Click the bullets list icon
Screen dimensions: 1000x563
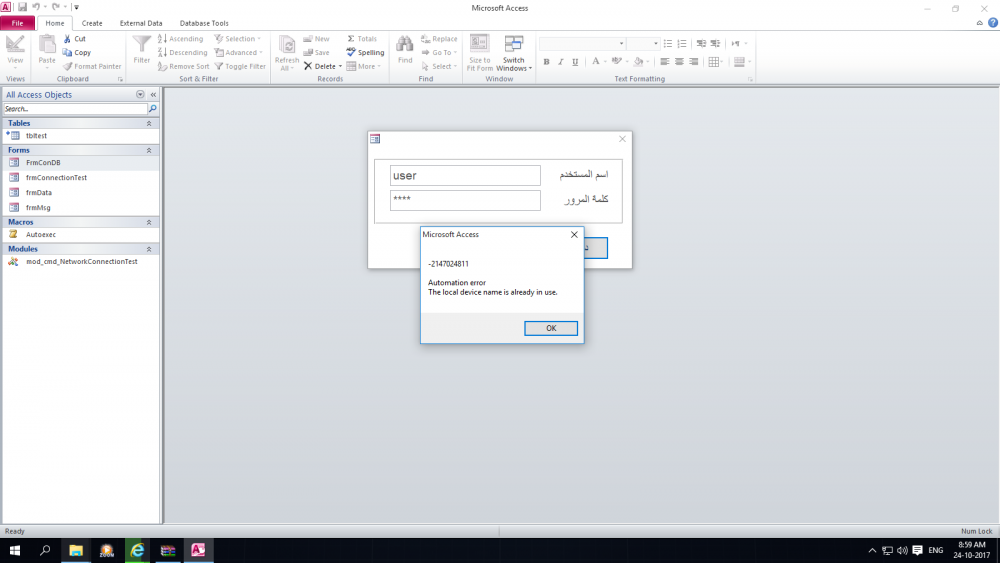(668, 43)
